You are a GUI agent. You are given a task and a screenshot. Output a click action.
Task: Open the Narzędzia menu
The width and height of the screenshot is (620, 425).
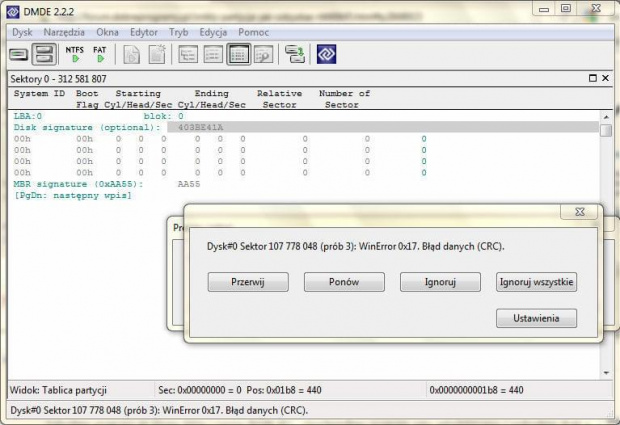point(63,32)
